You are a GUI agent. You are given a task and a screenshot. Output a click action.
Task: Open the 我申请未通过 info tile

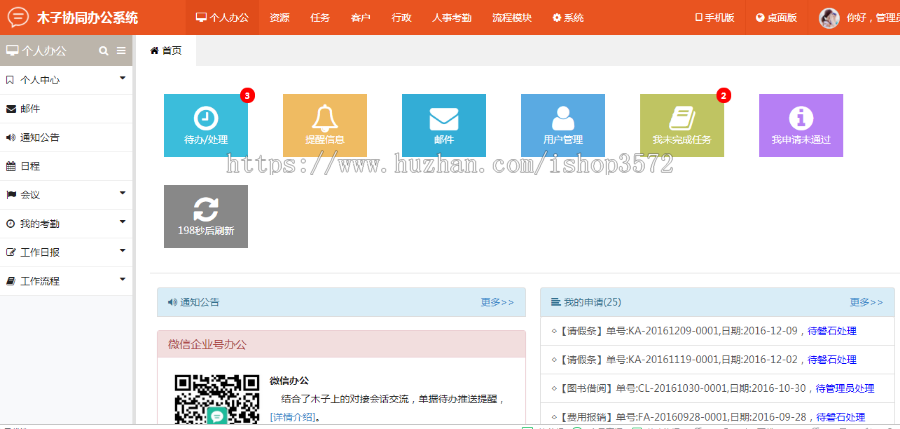pos(801,125)
